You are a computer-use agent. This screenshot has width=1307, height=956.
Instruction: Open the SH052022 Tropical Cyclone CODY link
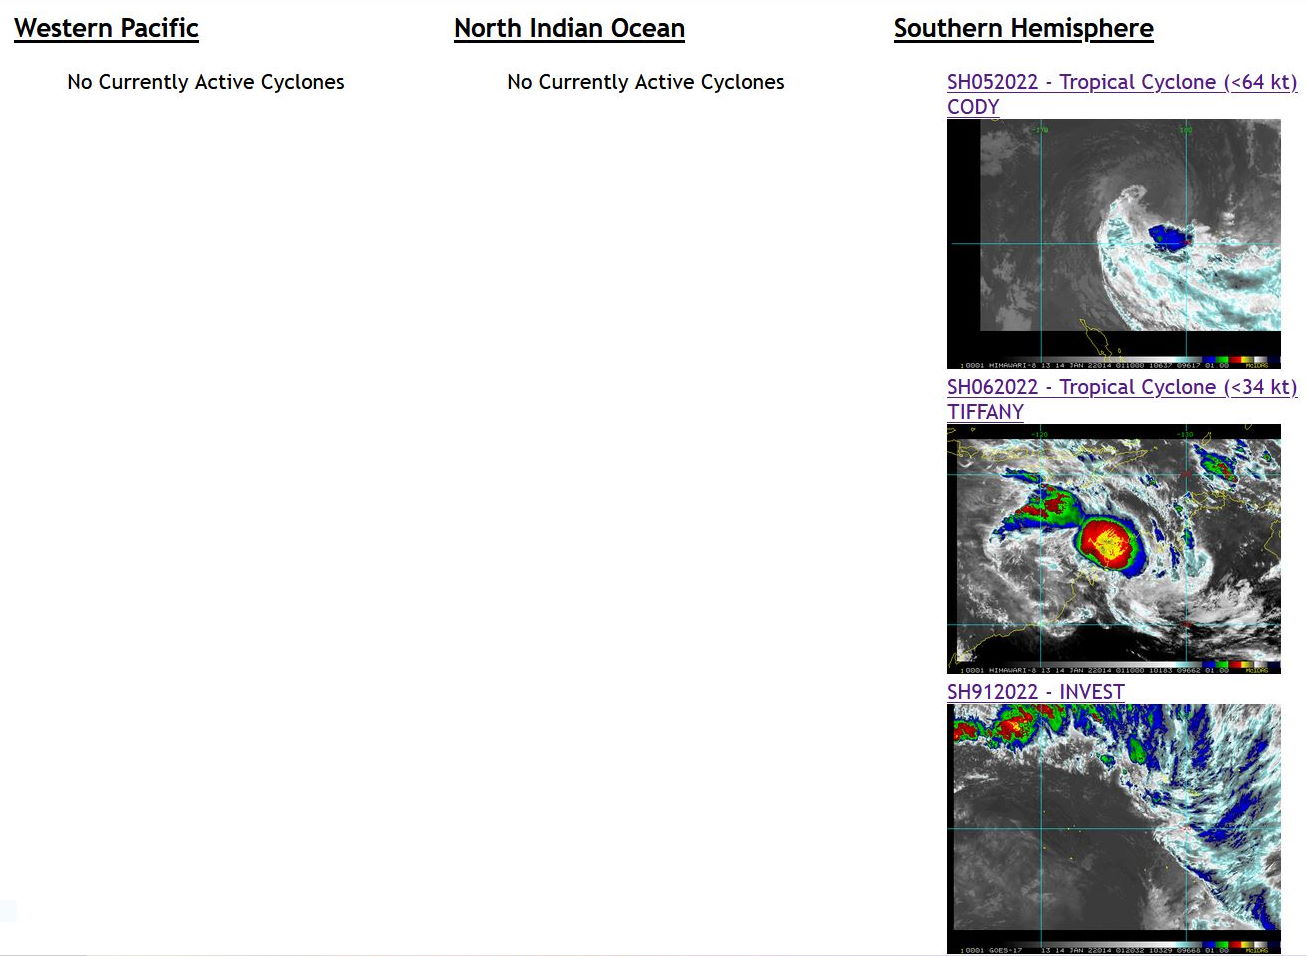pyautogui.click(x=1120, y=82)
